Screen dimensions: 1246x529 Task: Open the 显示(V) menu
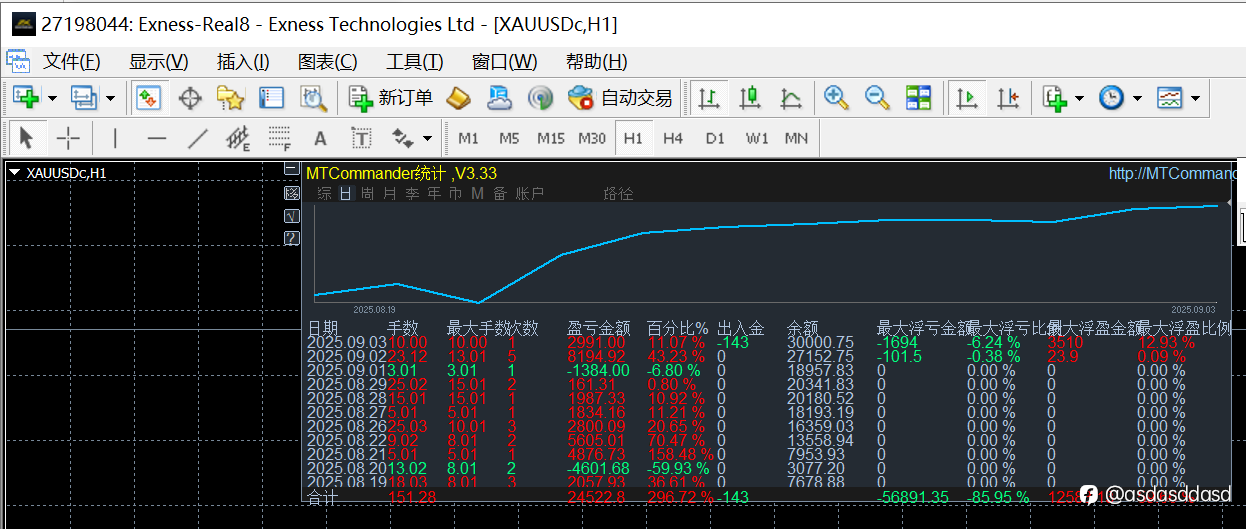158,61
